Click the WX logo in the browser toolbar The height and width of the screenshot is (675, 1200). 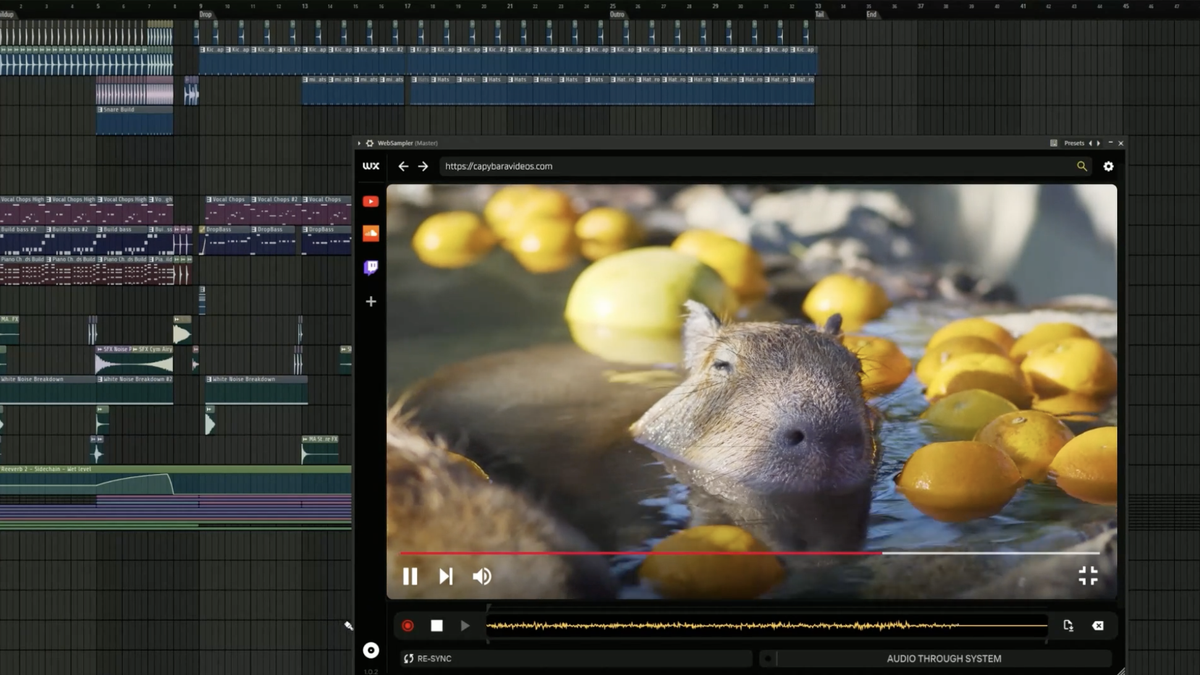tap(371, 166)
